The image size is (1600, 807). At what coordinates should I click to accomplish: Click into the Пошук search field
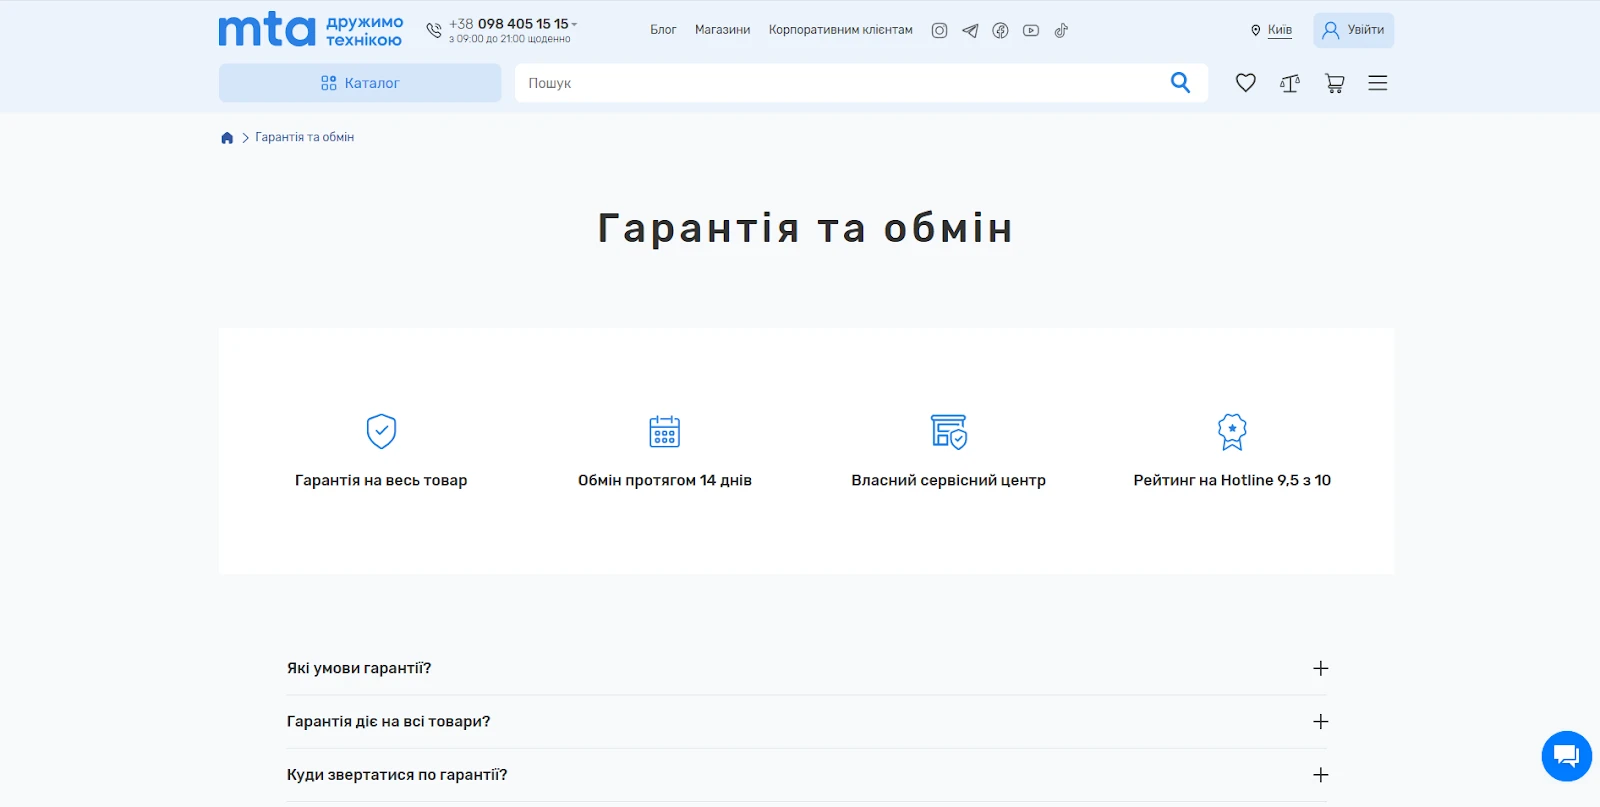click(840, 83)
